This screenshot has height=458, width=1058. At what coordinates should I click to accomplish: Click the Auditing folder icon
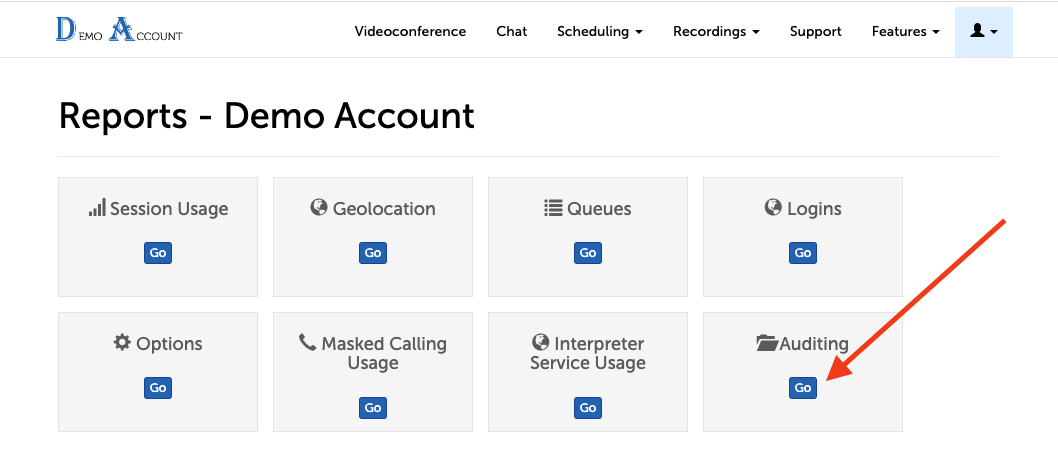click(x=767, y=343)
